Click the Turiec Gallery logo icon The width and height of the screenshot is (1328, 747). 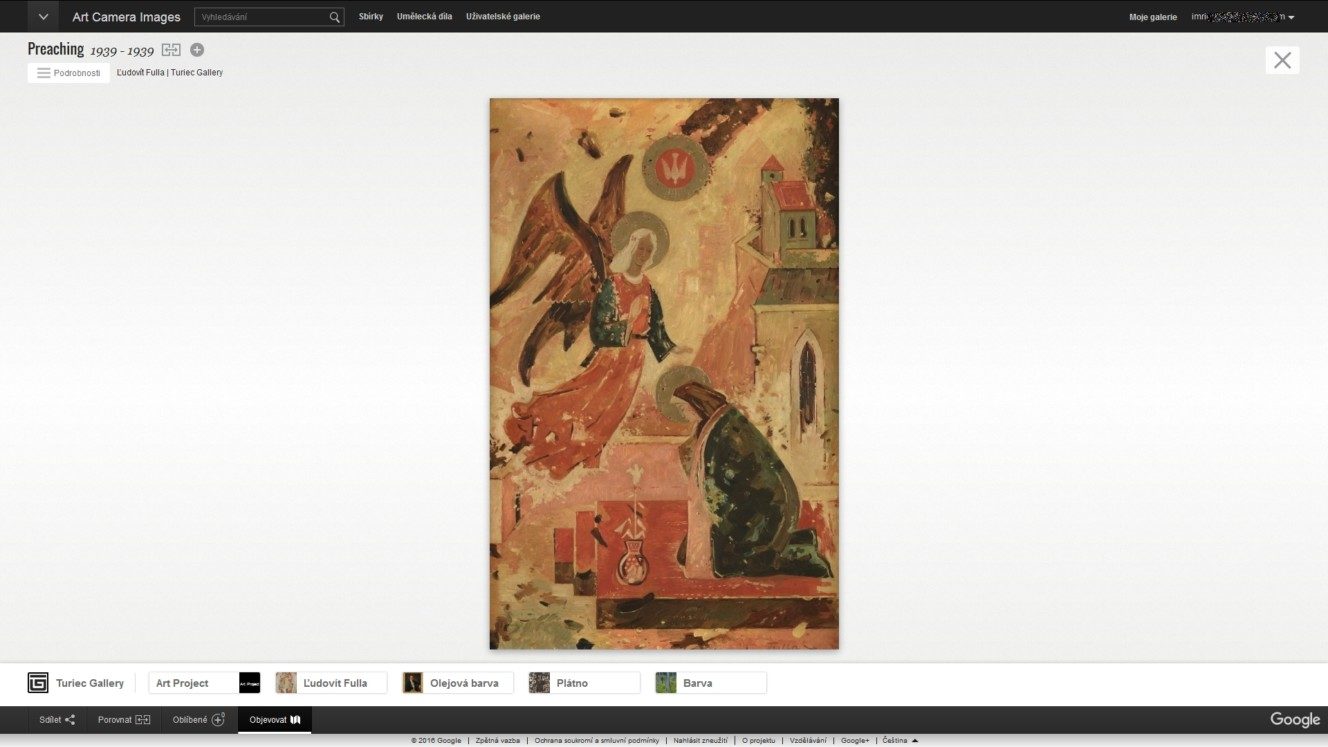38,683
